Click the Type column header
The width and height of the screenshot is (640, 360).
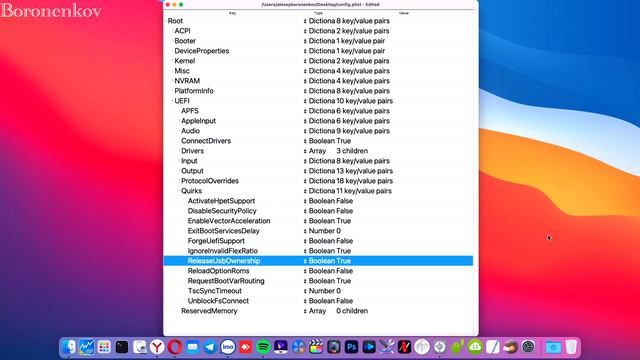[x=318, y=13]
